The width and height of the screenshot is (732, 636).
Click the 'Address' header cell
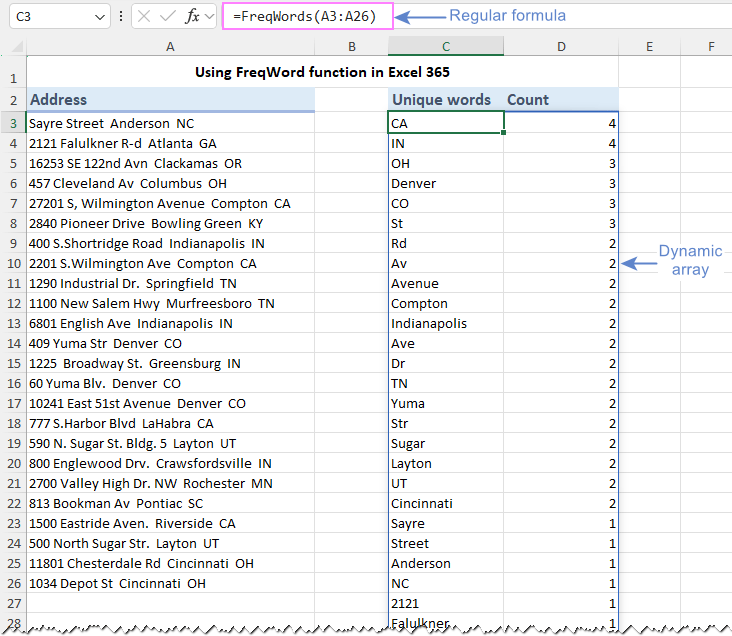pyautogui.click(x=170, y=99)
